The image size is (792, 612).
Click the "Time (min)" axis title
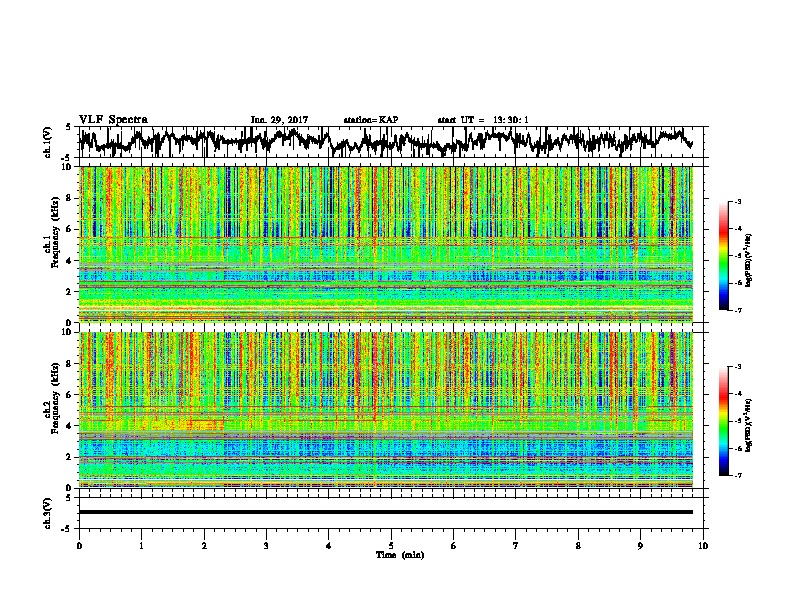(x=400, y=555)
